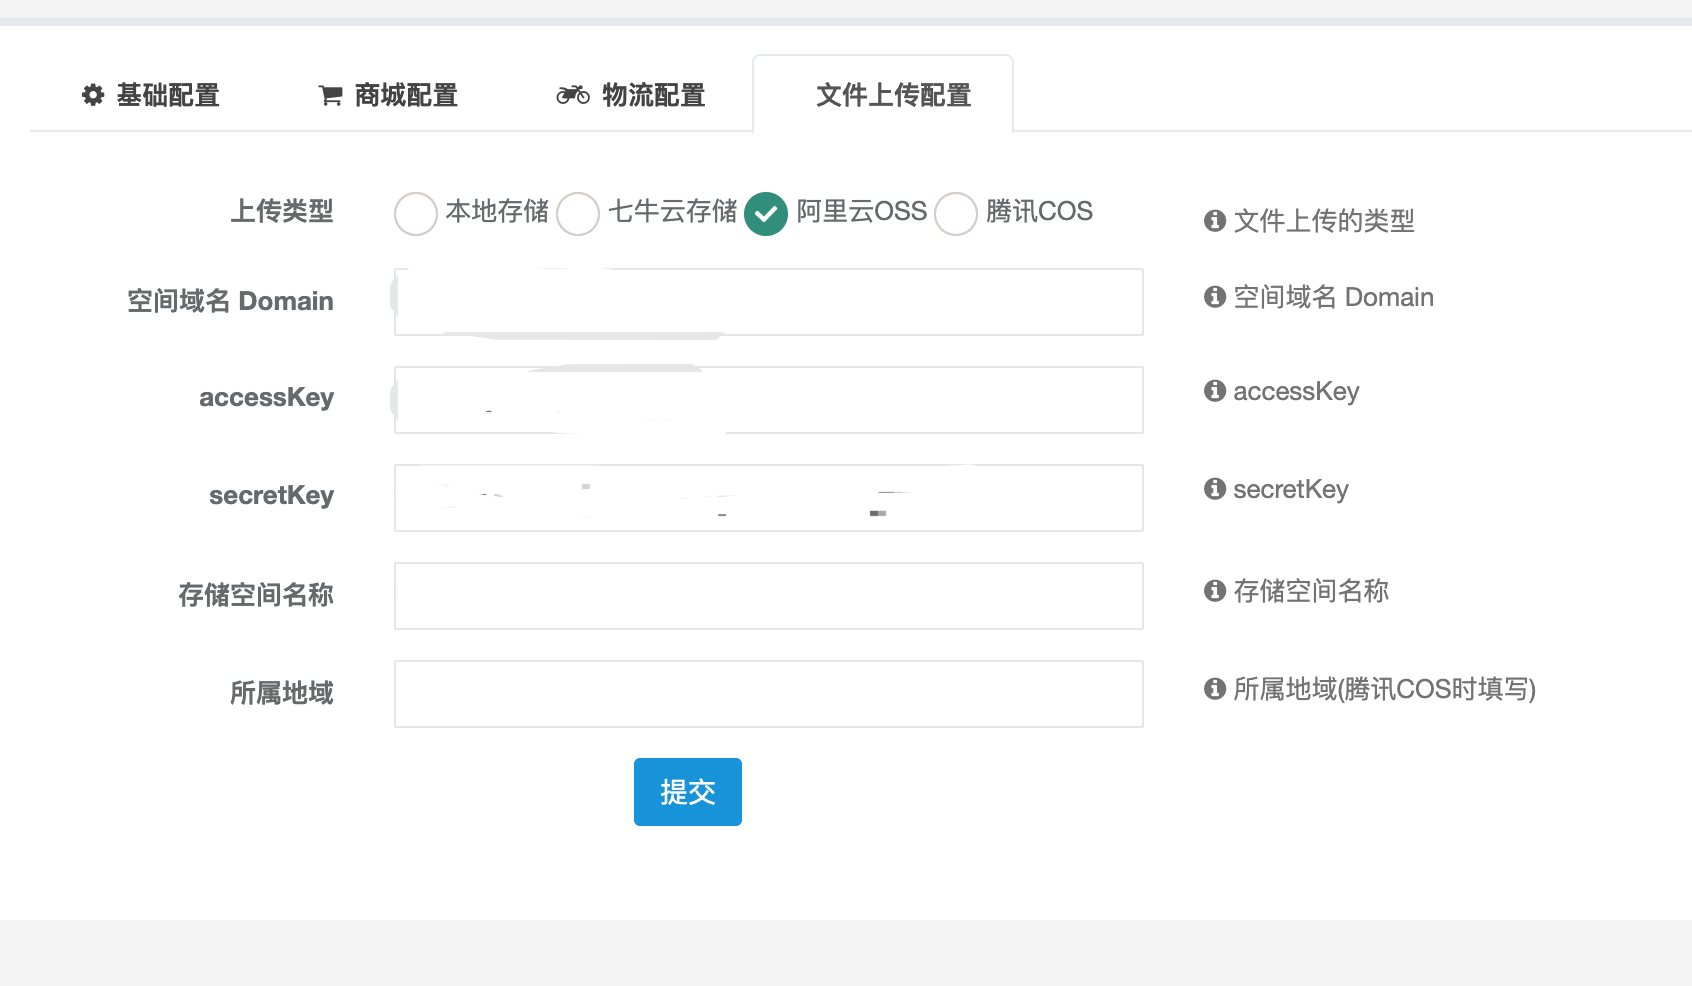Viewport: 1692px width, 986px height.
Task: Click the 所属地域(腾讯COS时填写) help text
Action: [x=1384, y=689]
